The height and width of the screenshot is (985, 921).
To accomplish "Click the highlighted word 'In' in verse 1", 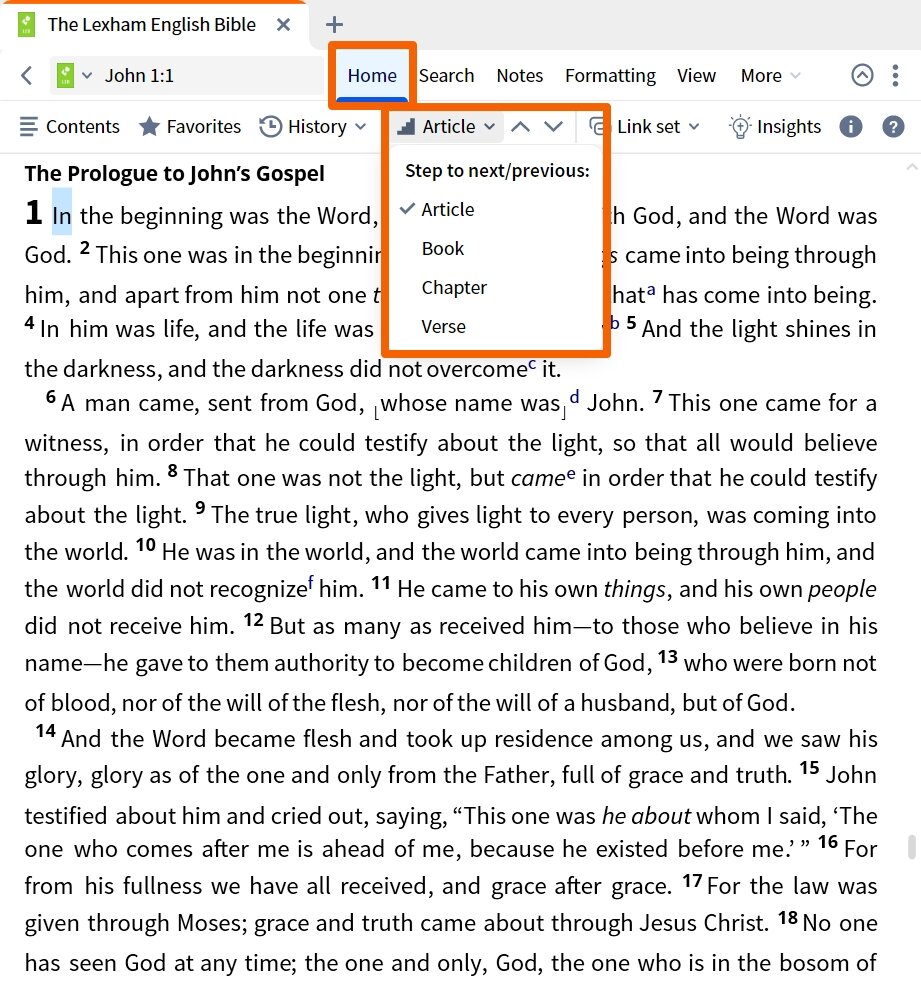I will coord(62,216).
